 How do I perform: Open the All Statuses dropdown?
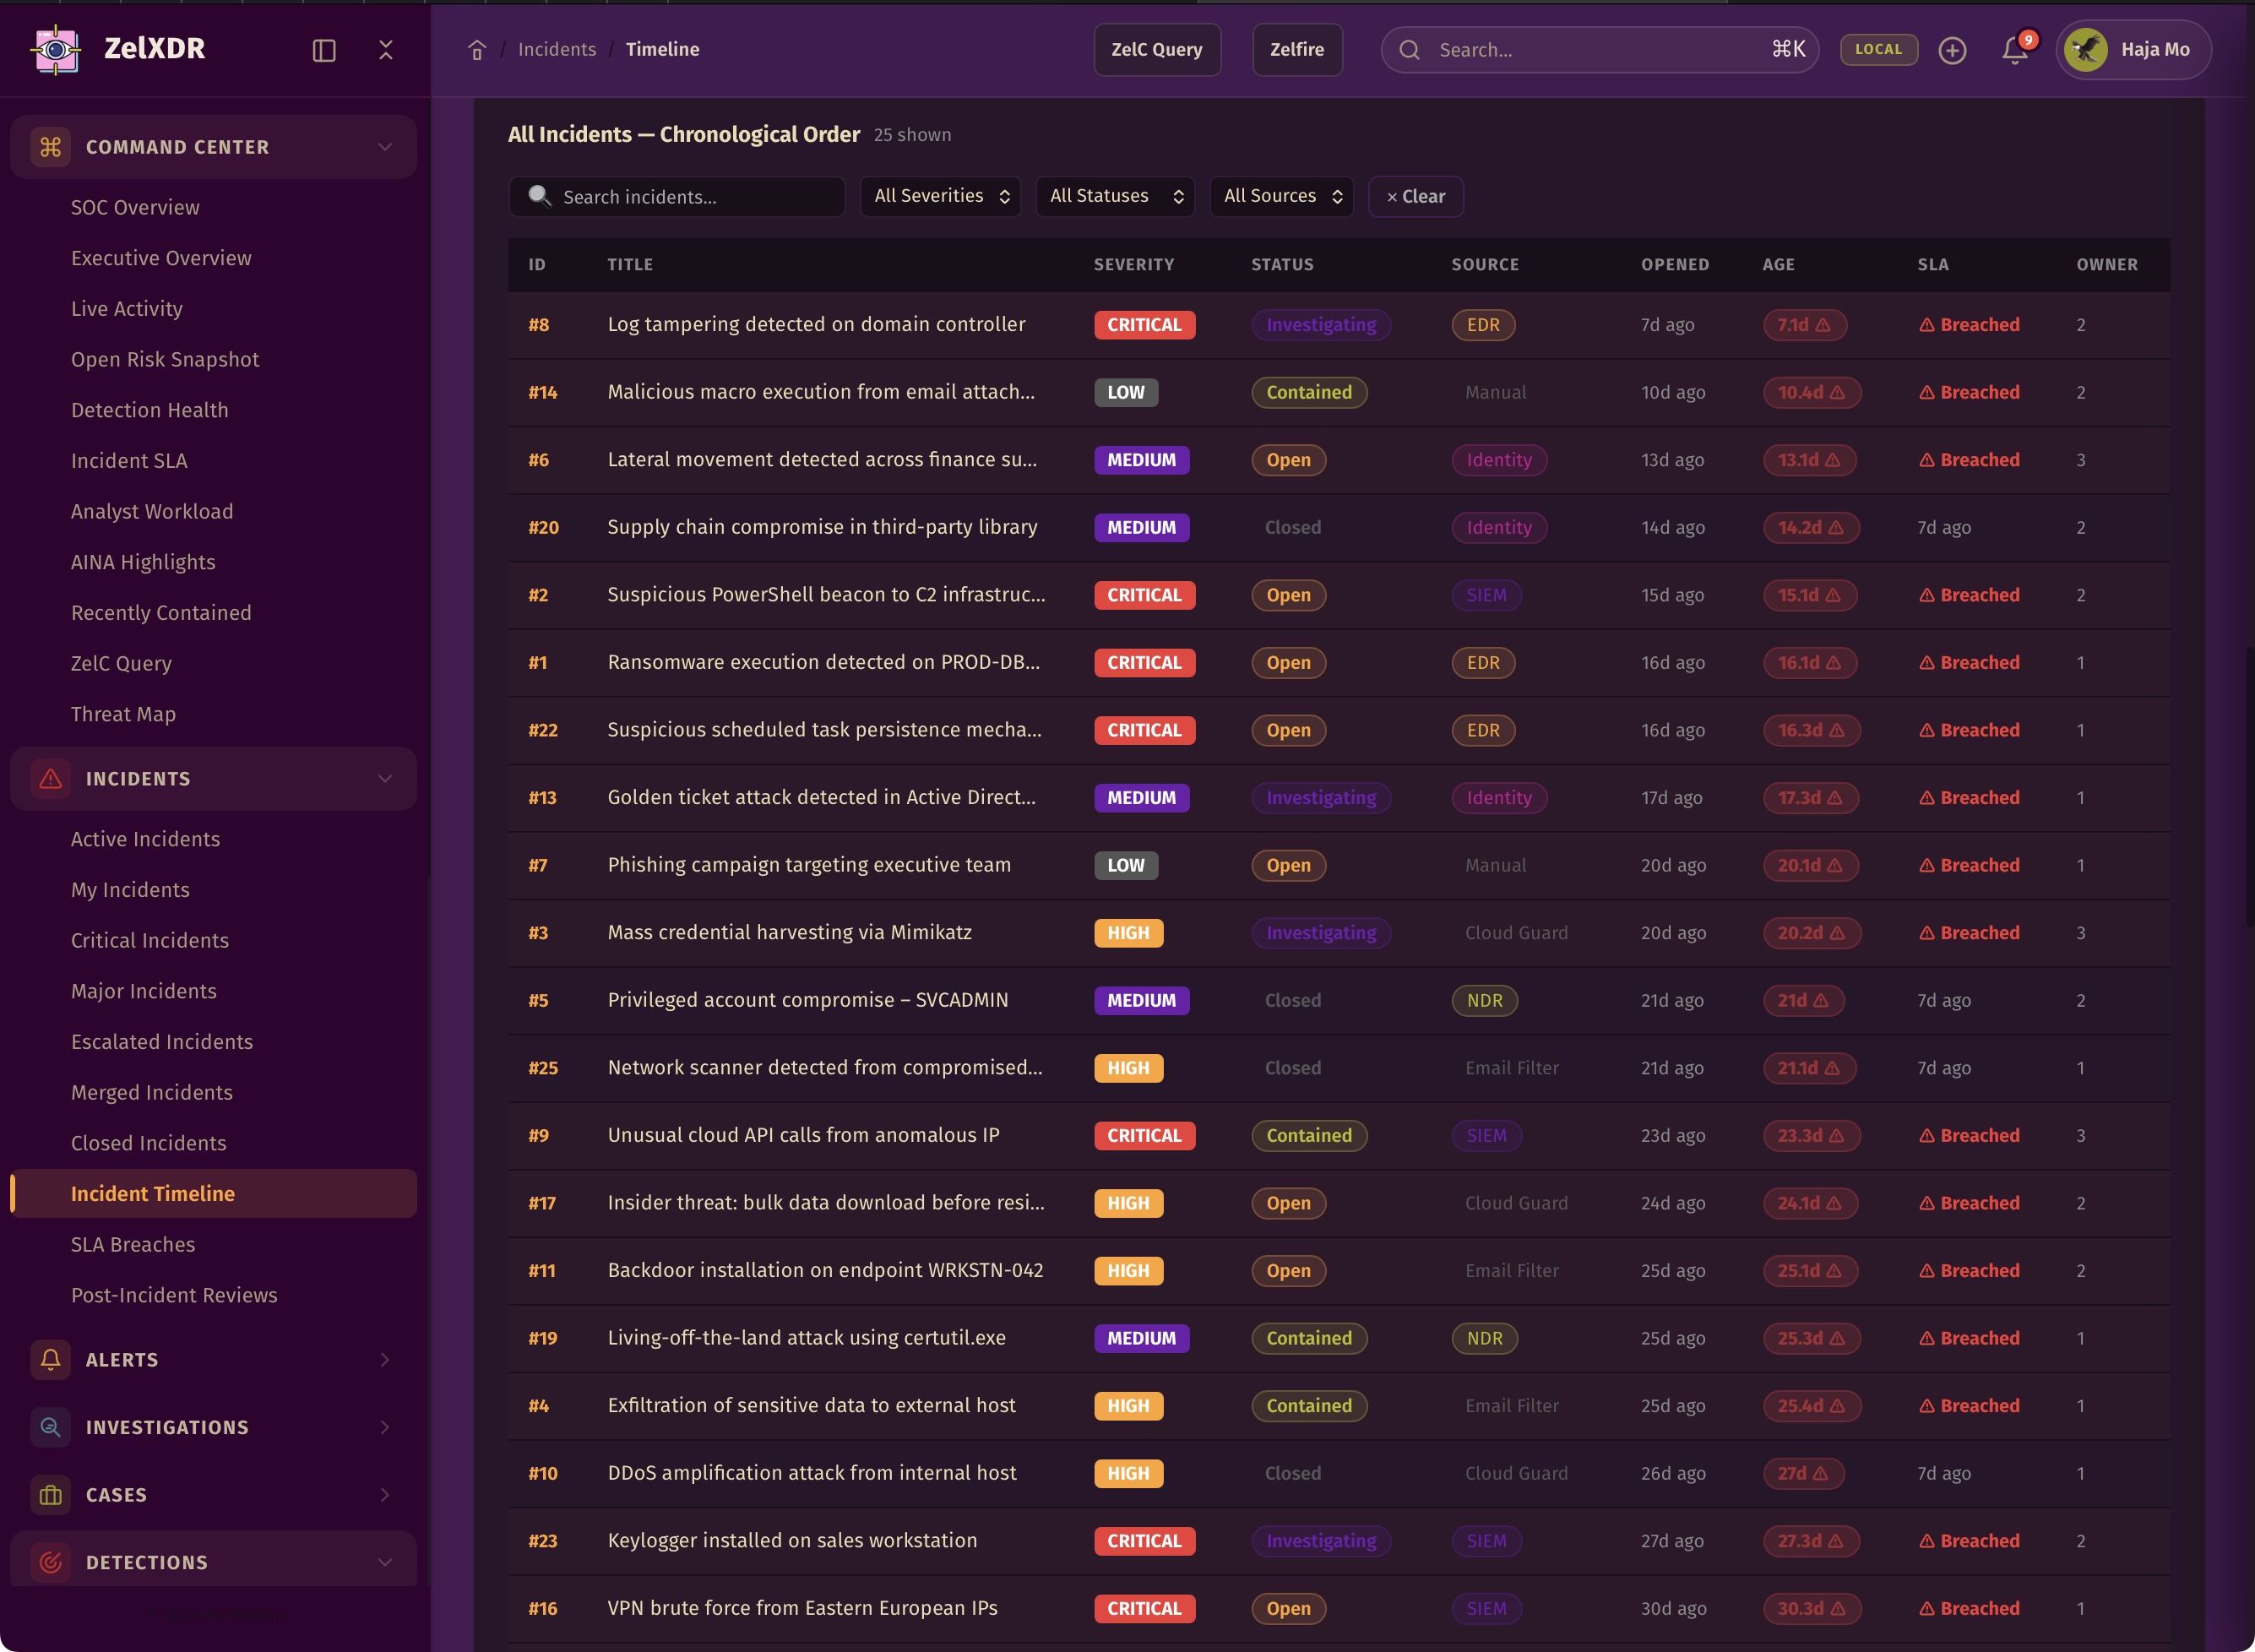1115,196
